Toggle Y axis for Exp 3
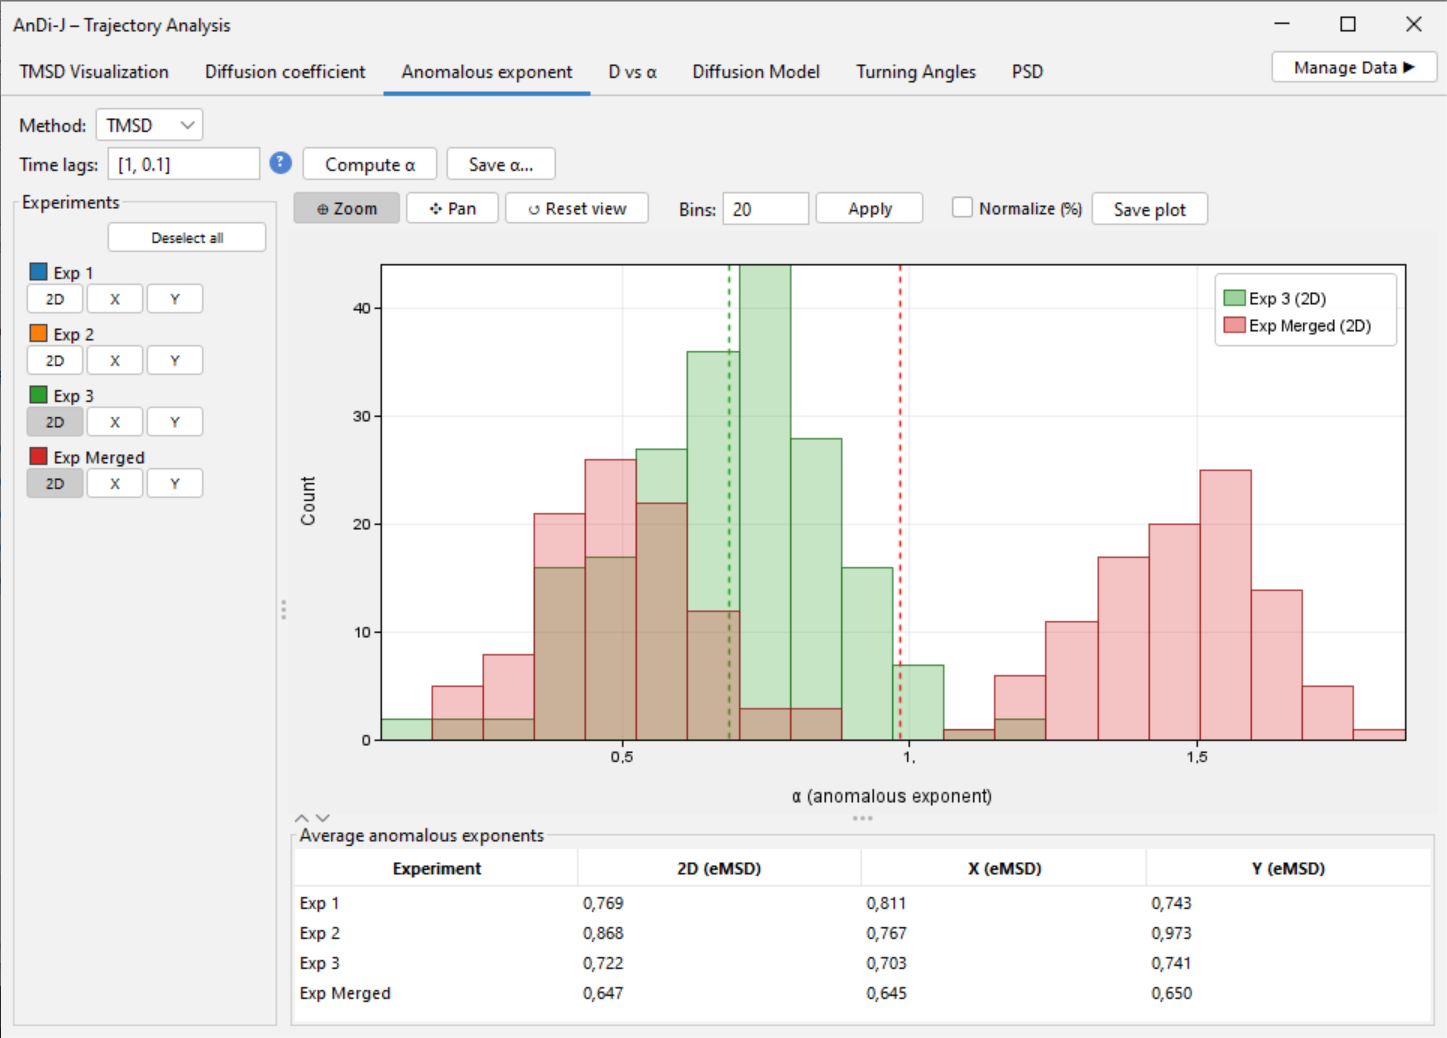The image size is (1447, 1038). 175,422
